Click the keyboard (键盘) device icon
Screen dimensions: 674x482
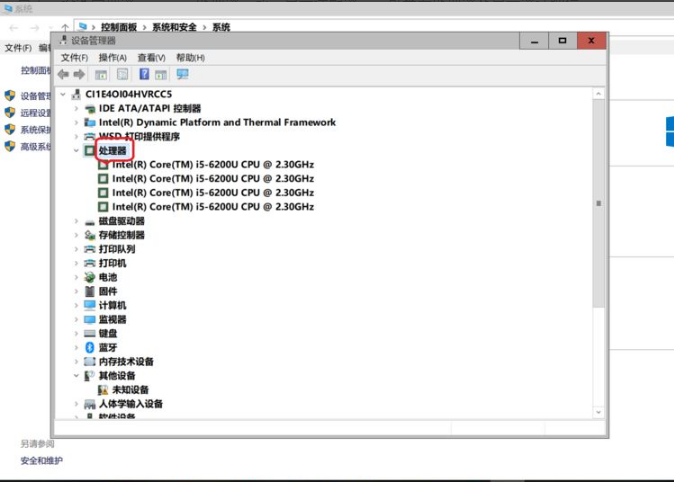click(x=90, y=333)
